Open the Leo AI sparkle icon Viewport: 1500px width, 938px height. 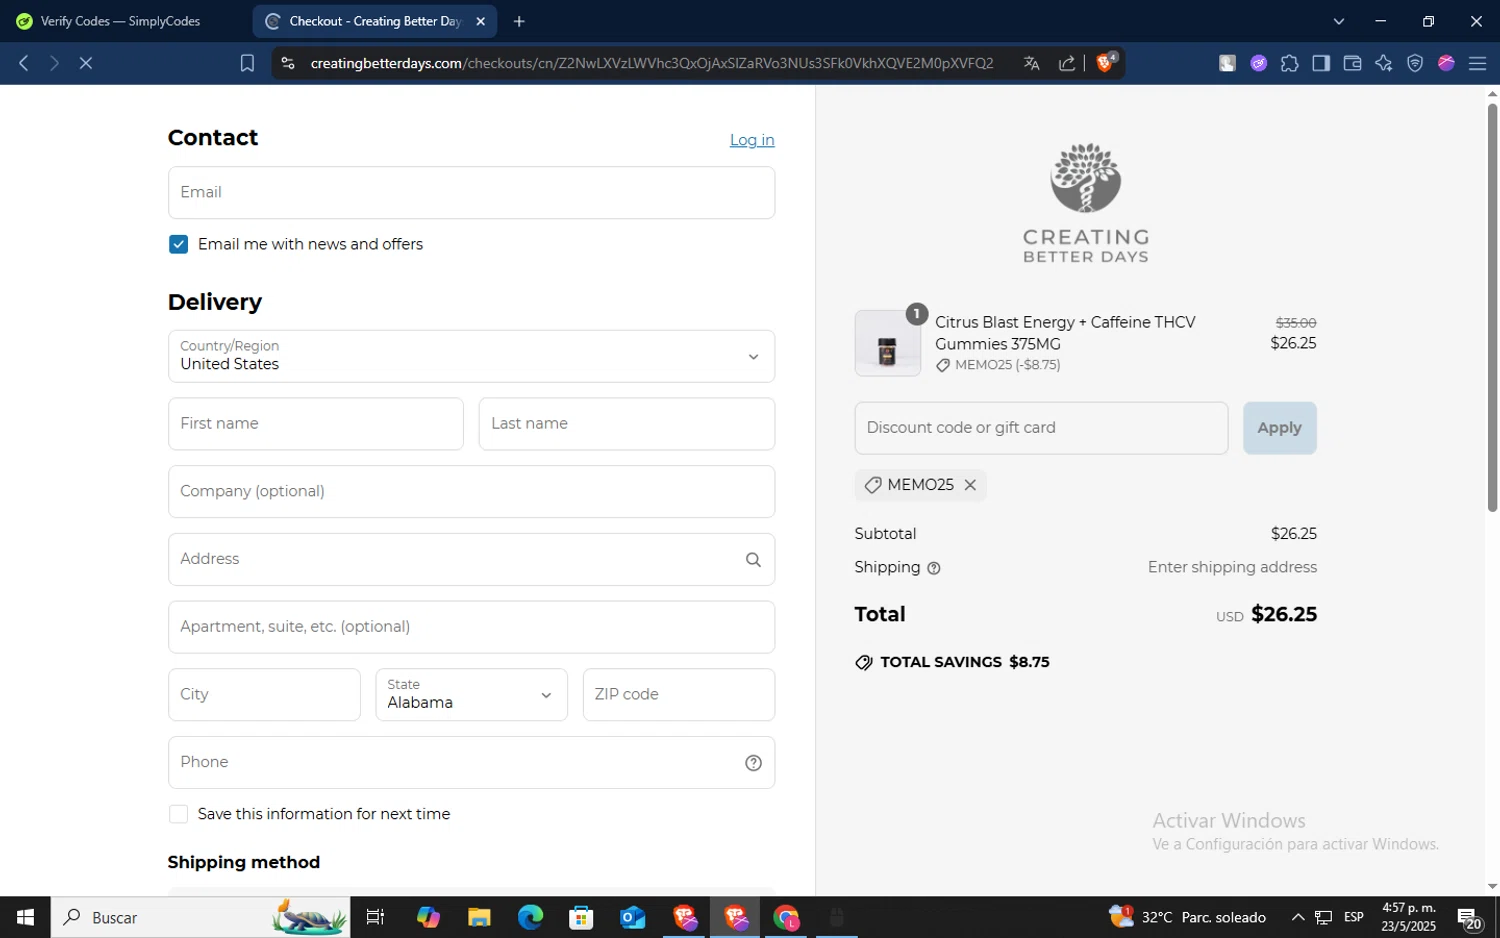point(1384,63)
